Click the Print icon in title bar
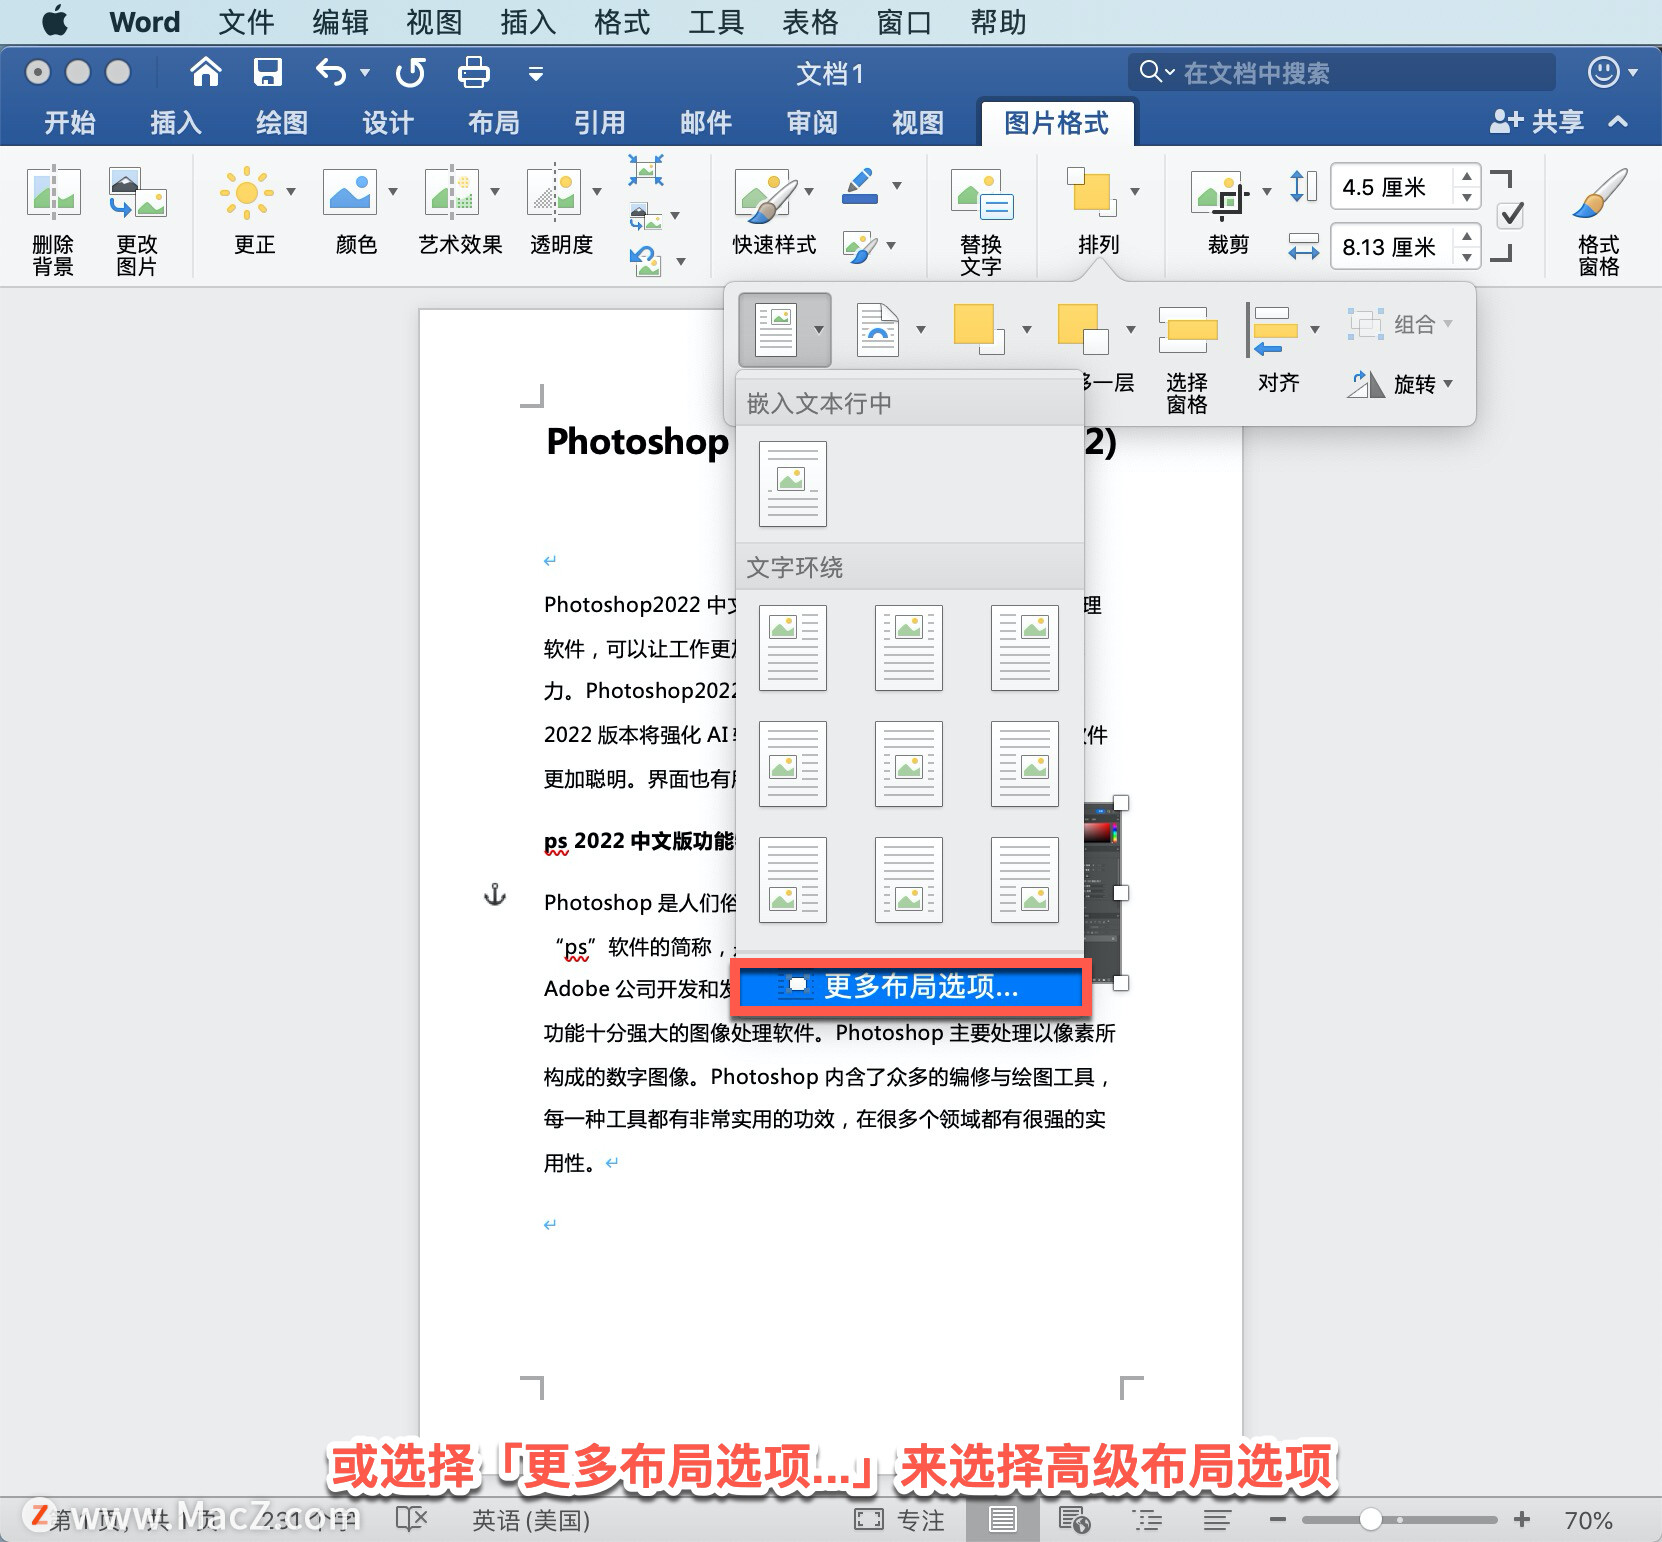This screenshot has width=1662, height=1542. (473, 72)
